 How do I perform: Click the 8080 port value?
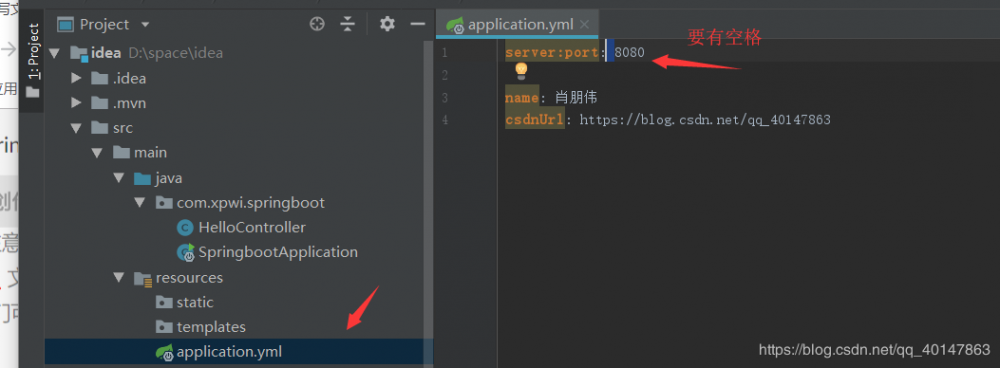click(x=629, y=53)
